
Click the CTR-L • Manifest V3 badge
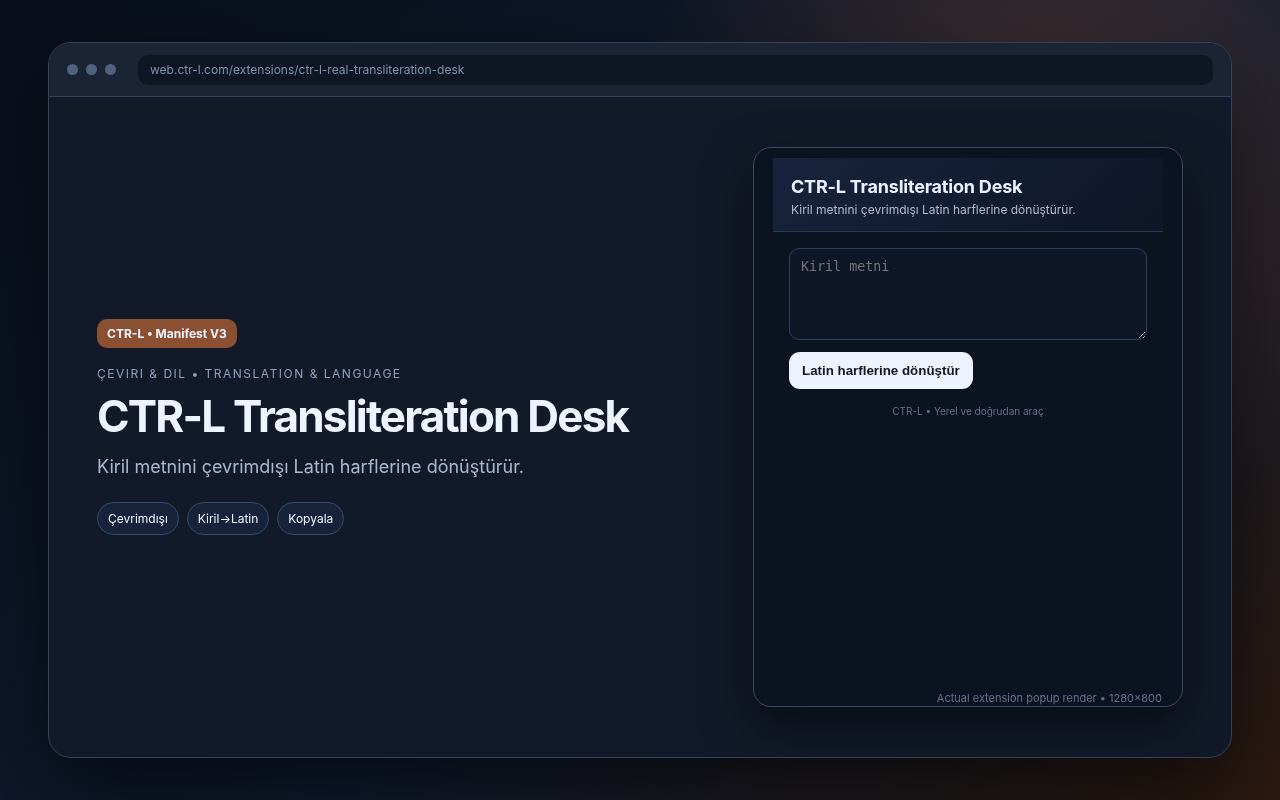(x=167, y=334)
